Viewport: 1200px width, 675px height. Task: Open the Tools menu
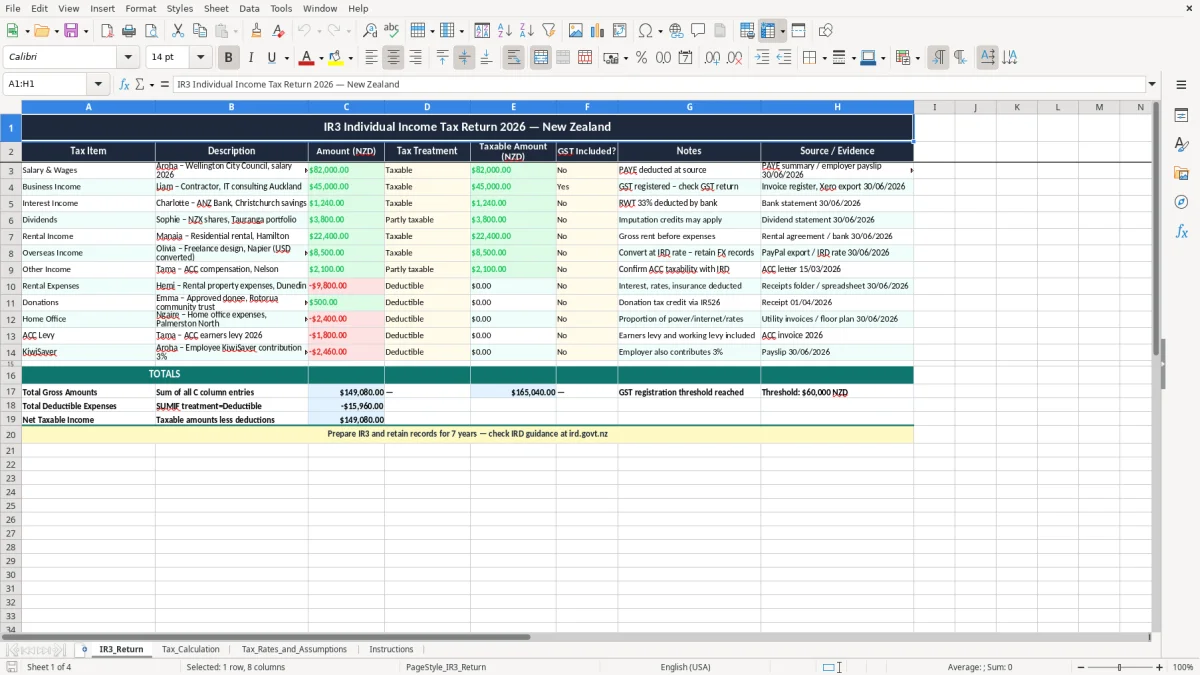pyautogui.click(x=281, y=8)
